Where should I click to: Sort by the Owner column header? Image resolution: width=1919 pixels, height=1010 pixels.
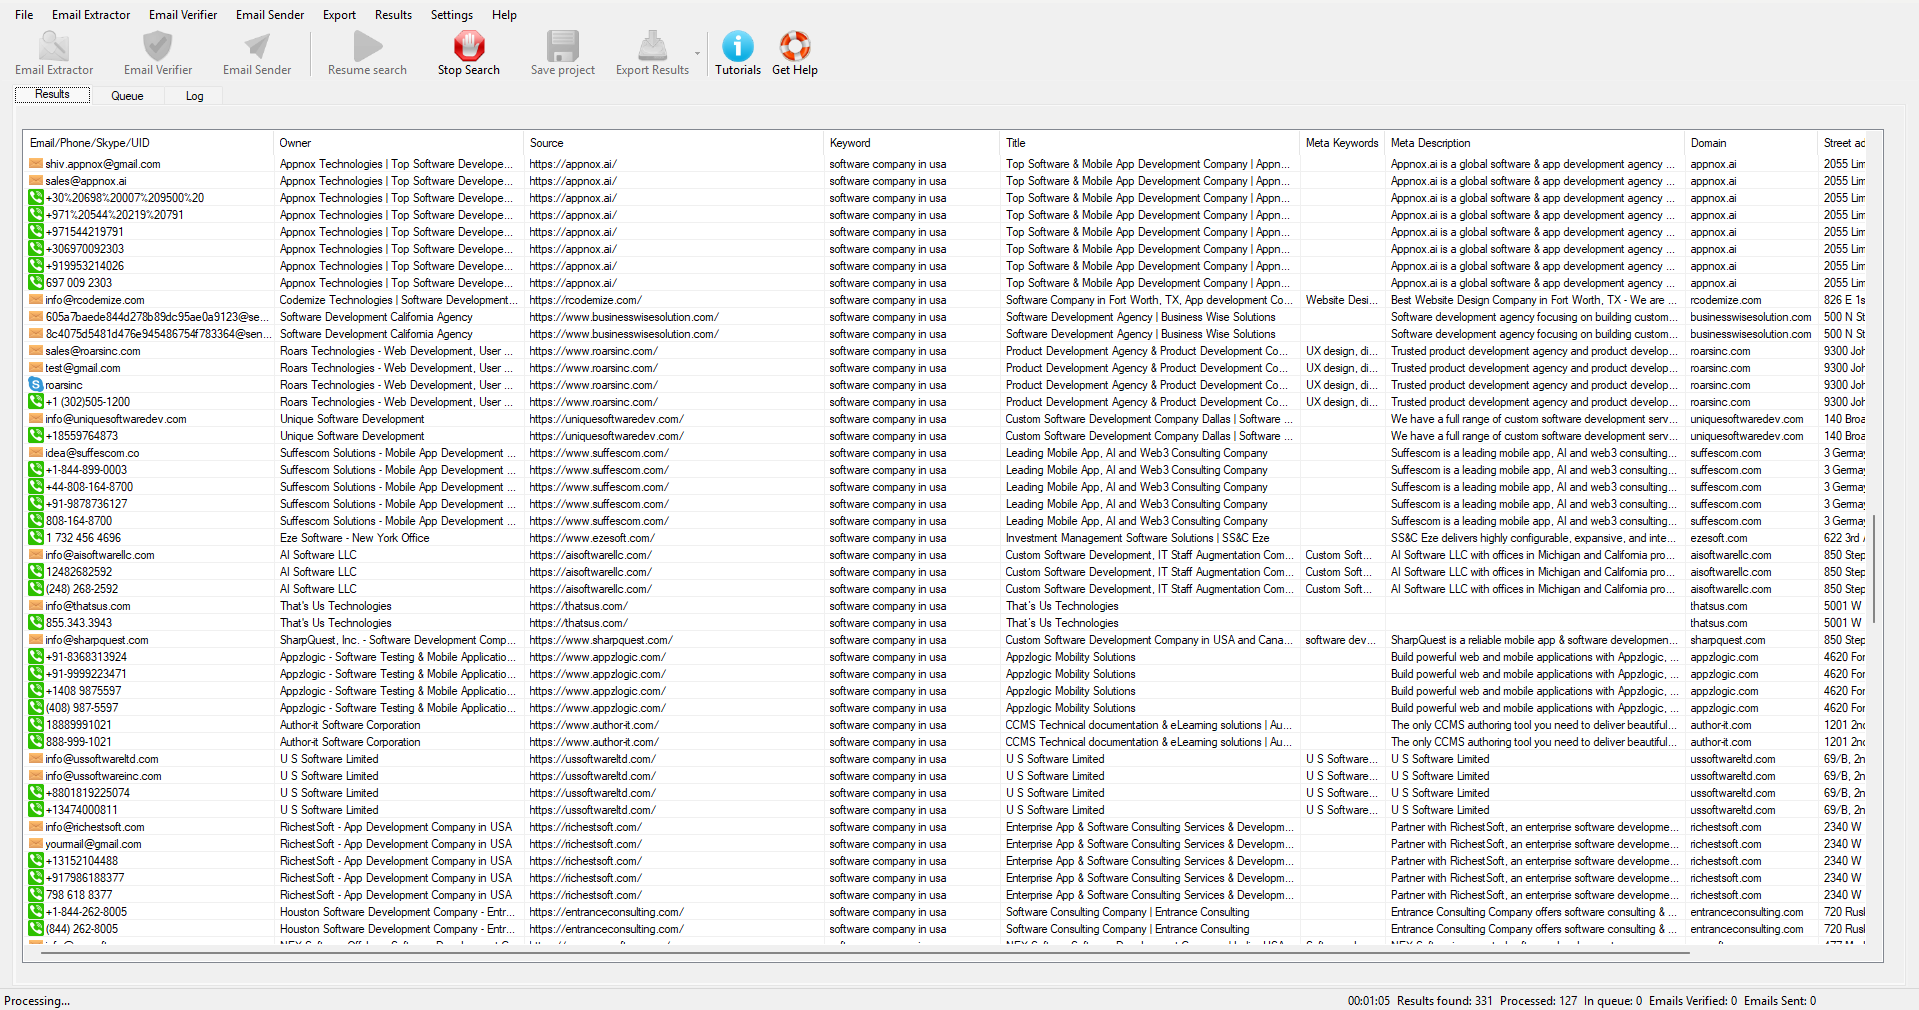[398, 143]
